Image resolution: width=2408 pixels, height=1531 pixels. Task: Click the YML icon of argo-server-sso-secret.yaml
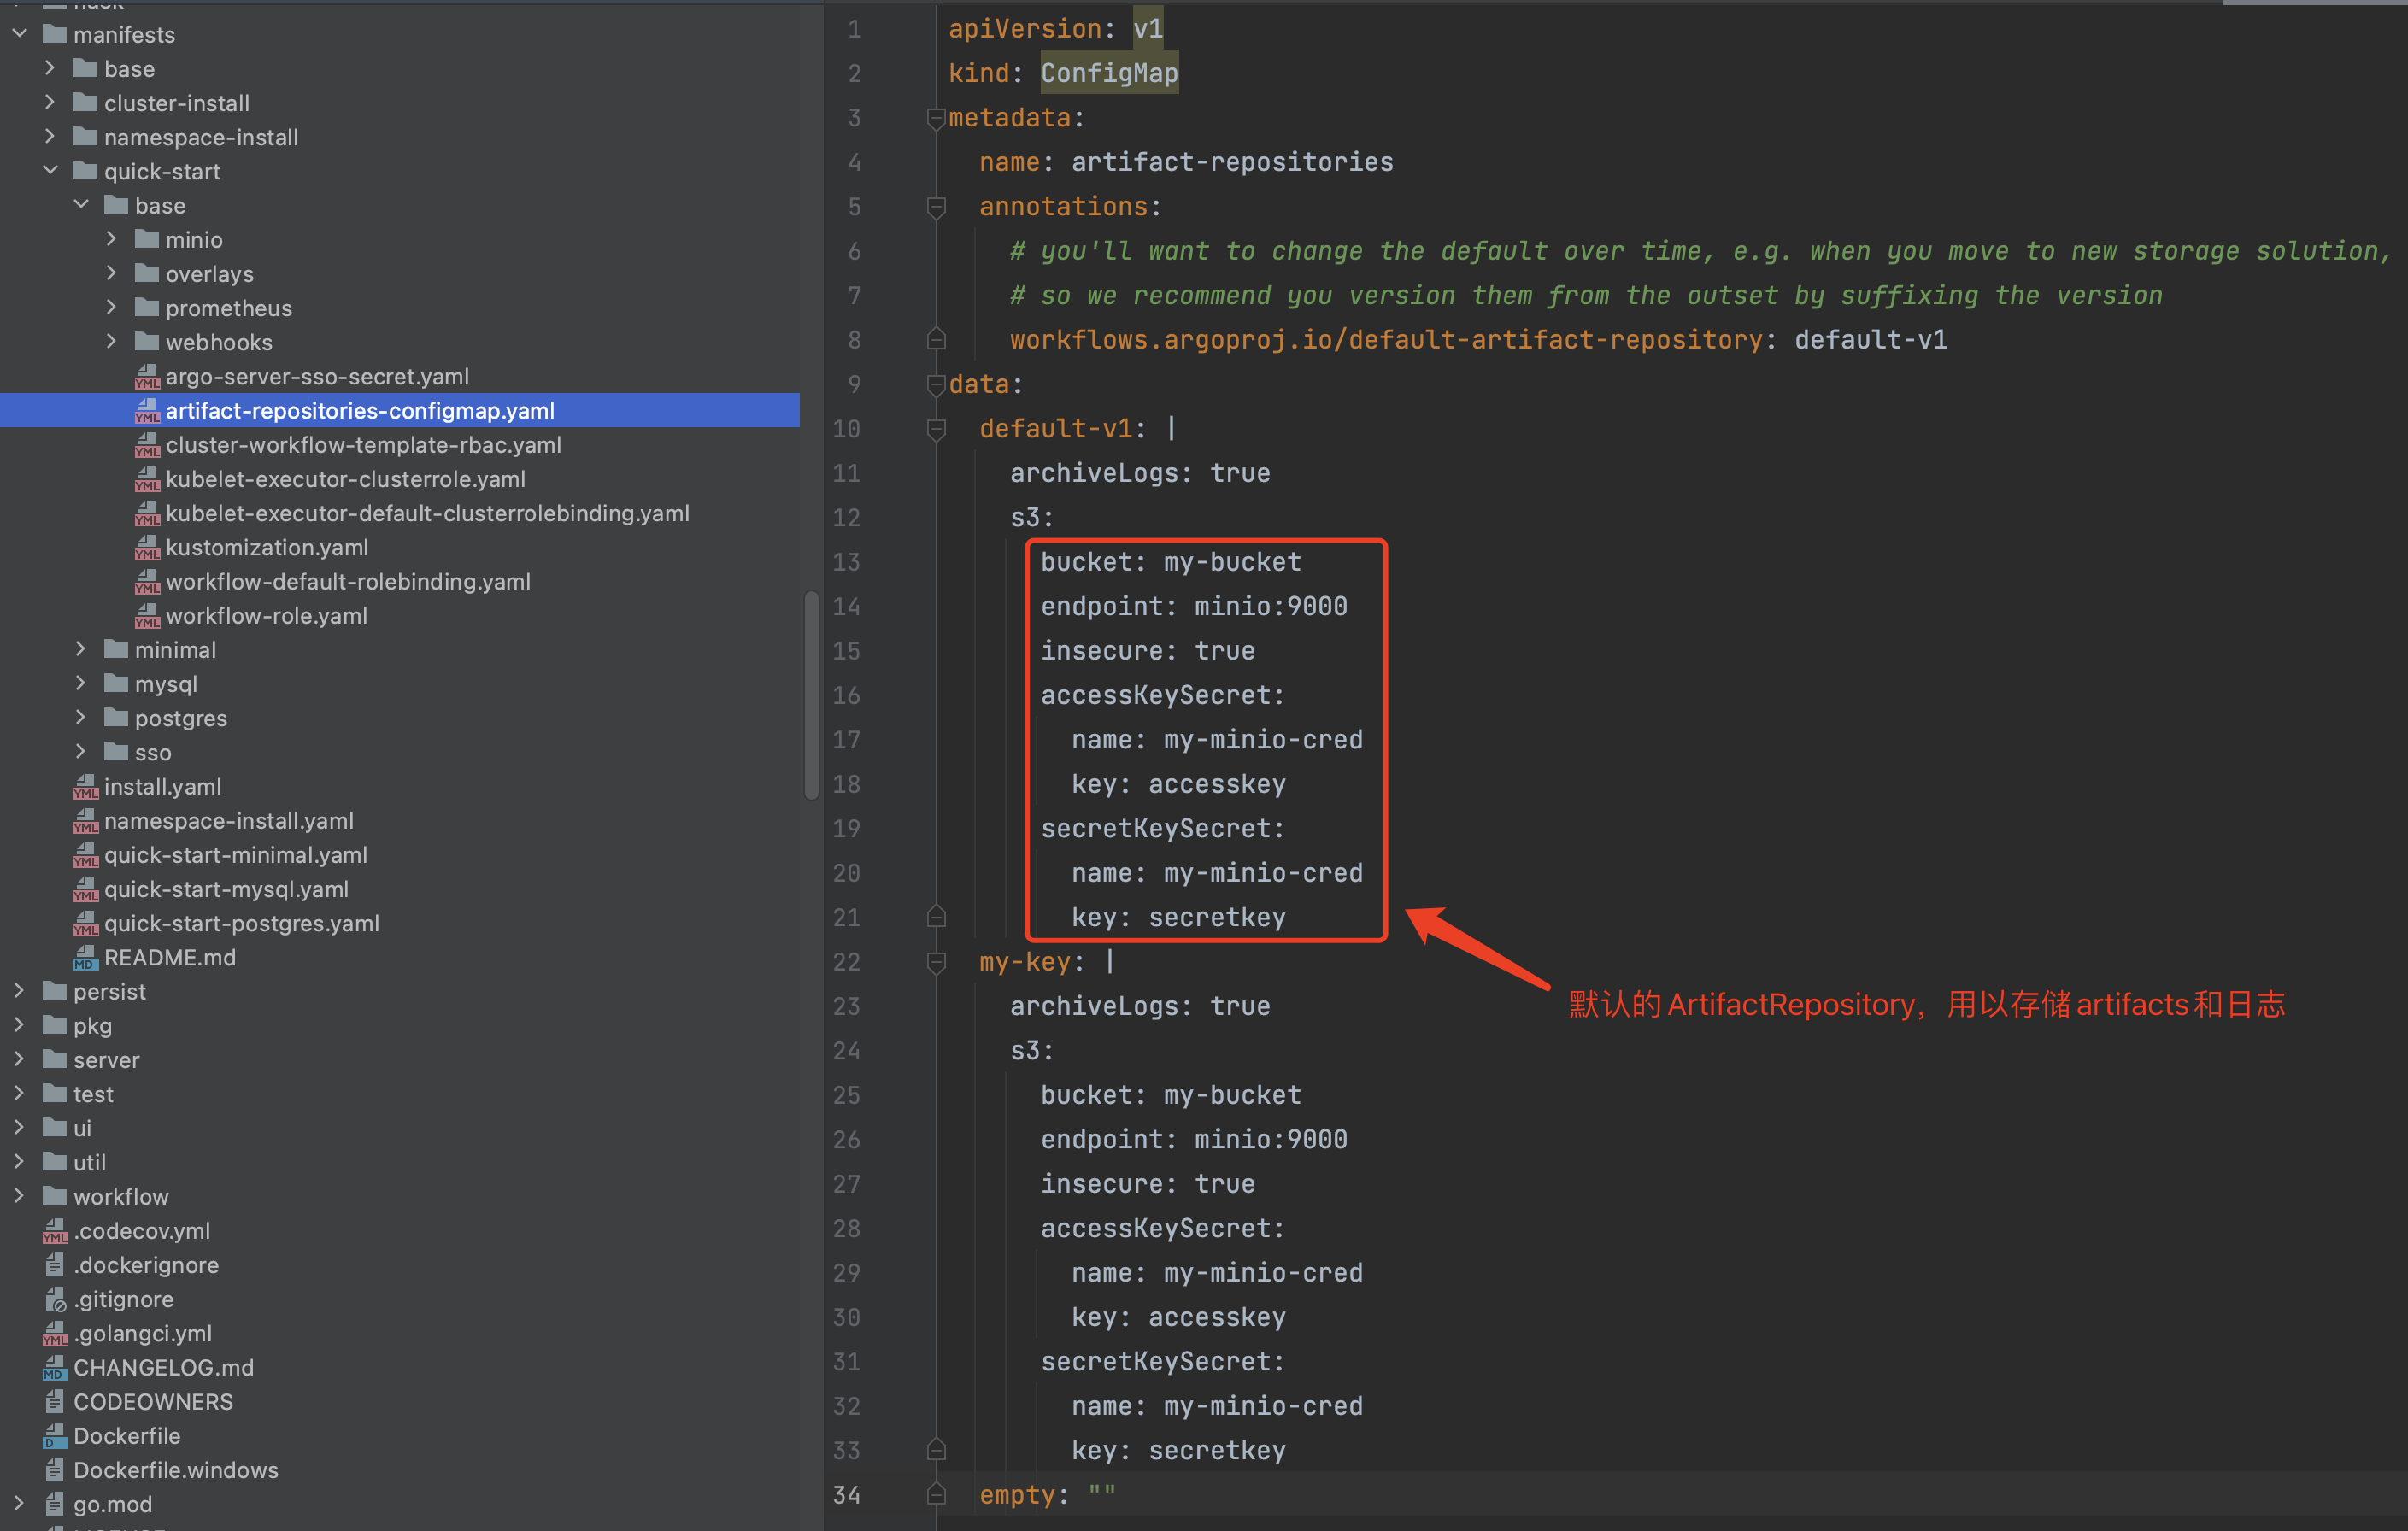(x=147, y=377)
